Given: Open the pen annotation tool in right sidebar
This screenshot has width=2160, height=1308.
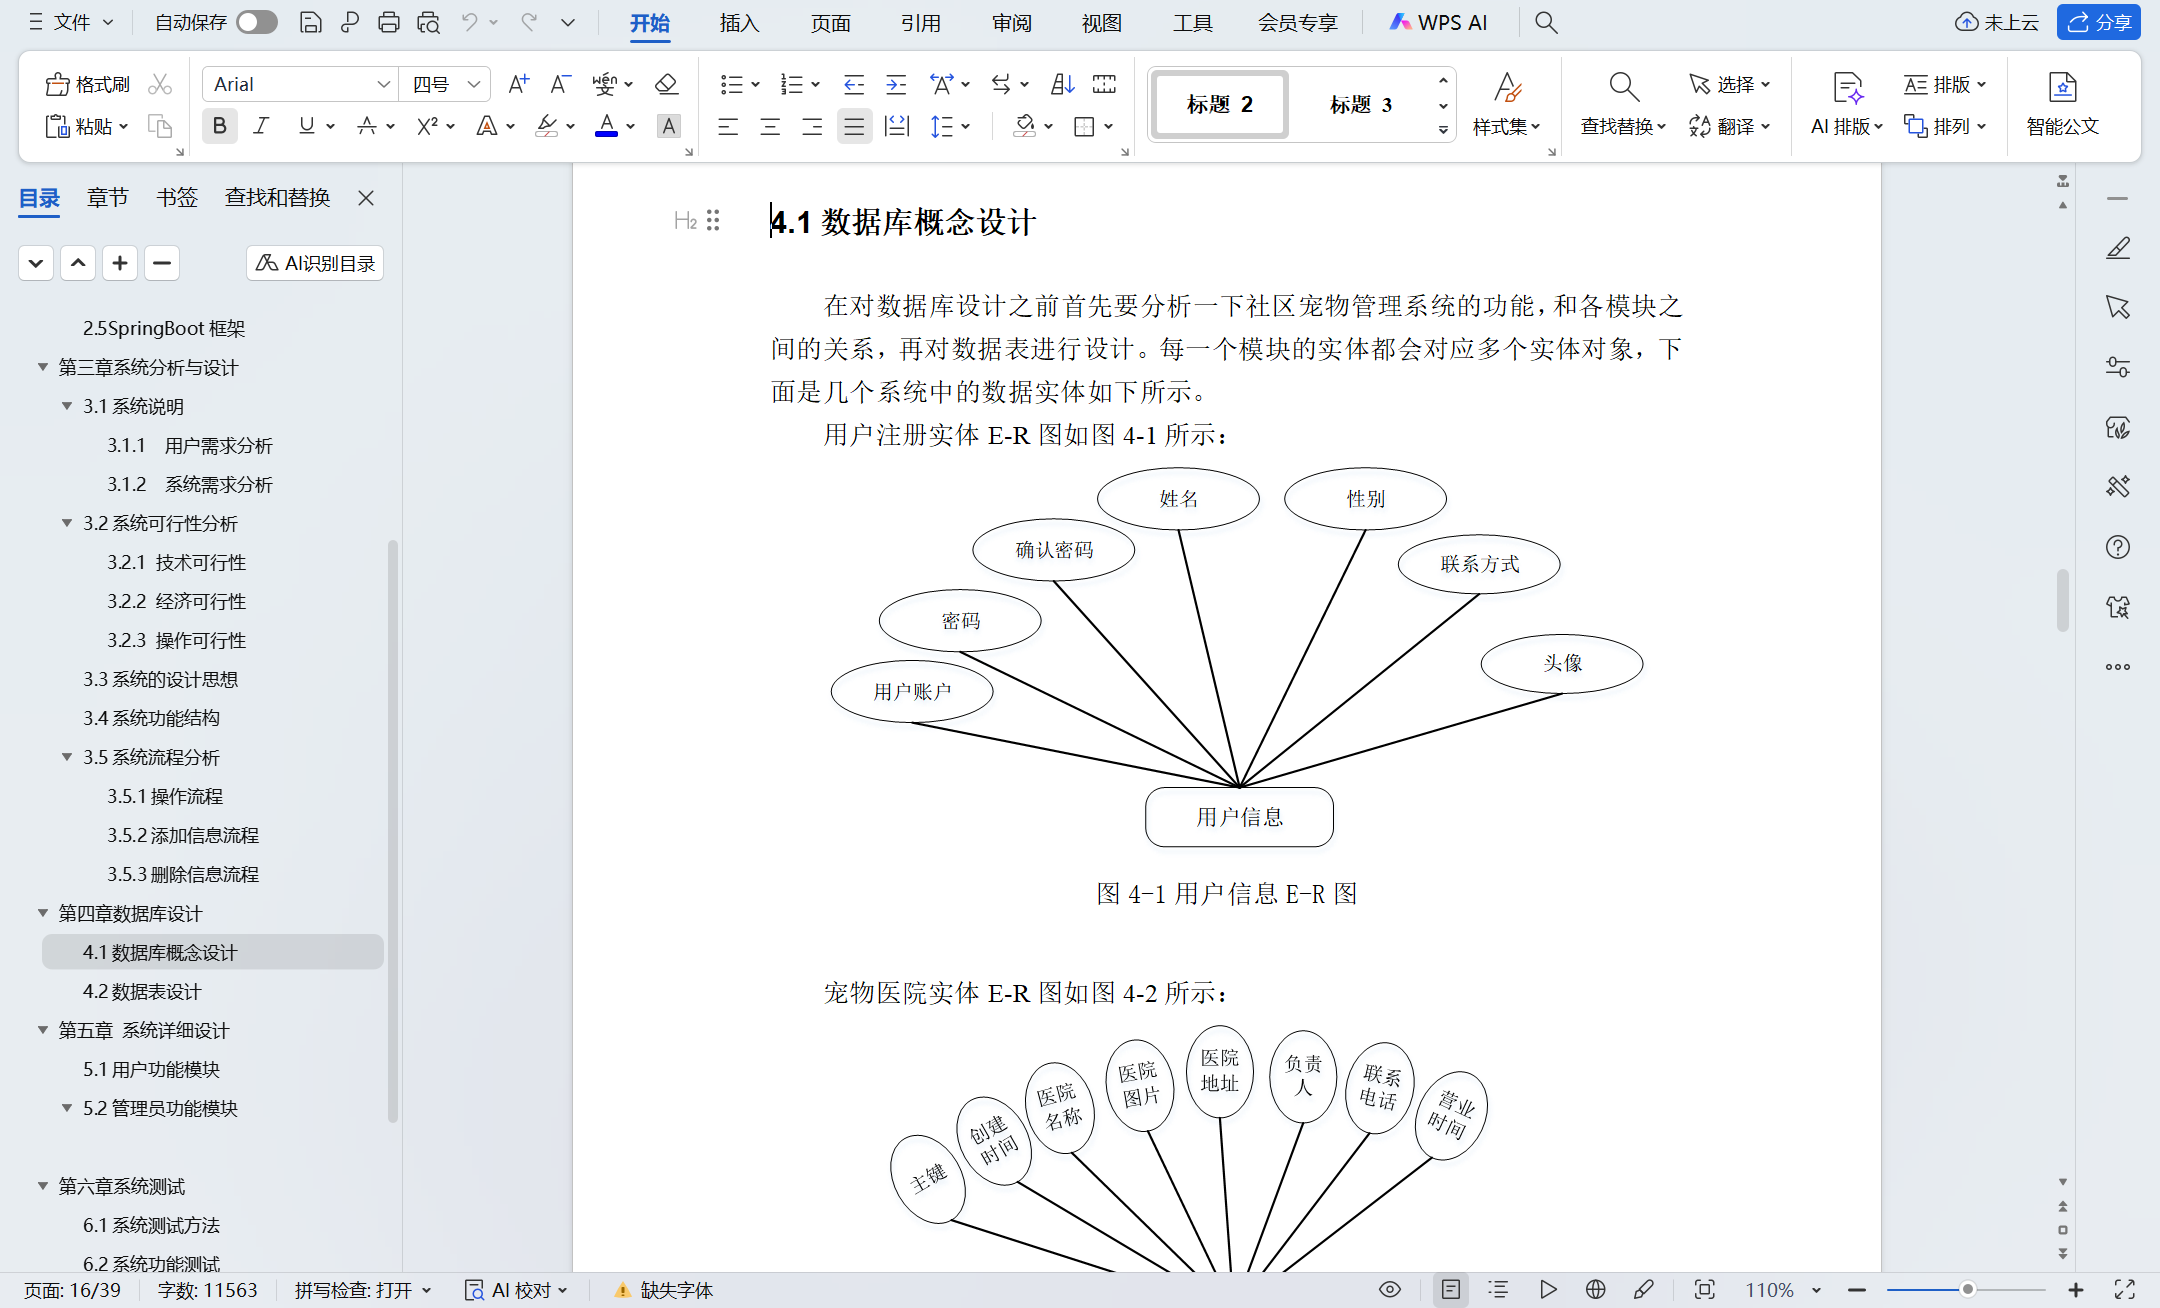Looking at the screenshot, I should click(2118, 248).
